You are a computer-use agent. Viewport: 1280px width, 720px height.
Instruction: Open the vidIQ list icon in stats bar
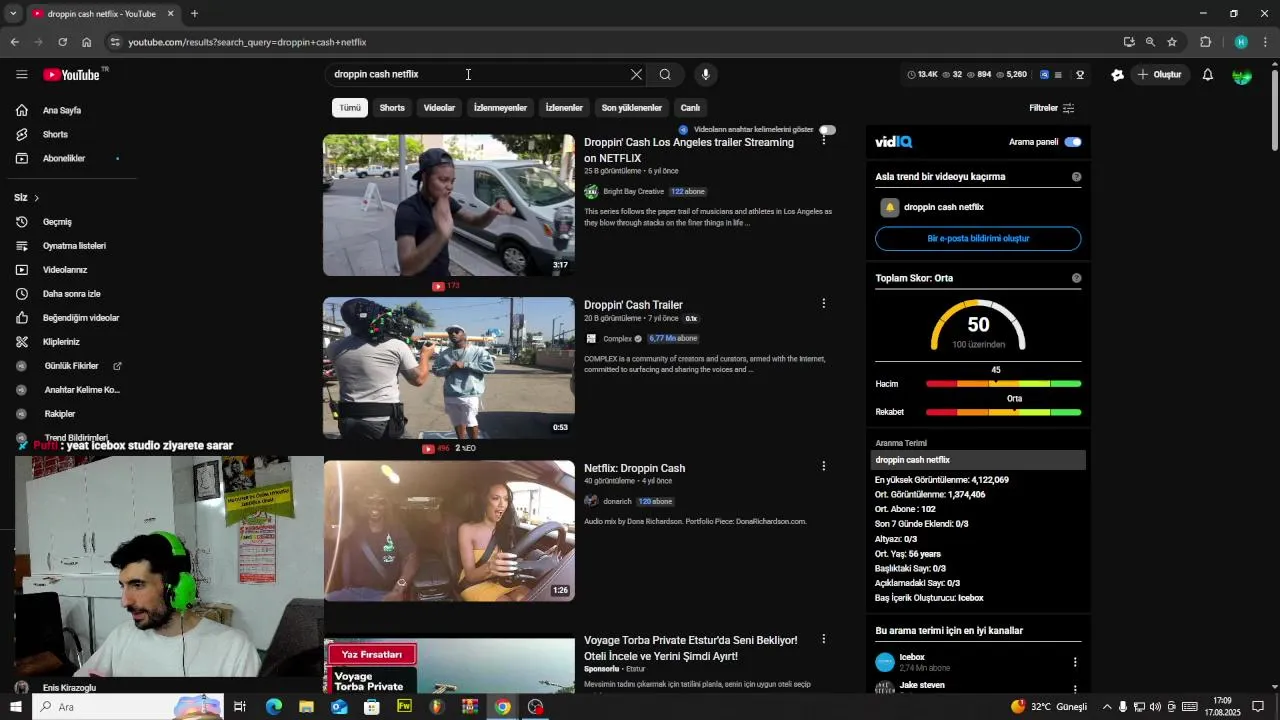tap(1059, 74)
